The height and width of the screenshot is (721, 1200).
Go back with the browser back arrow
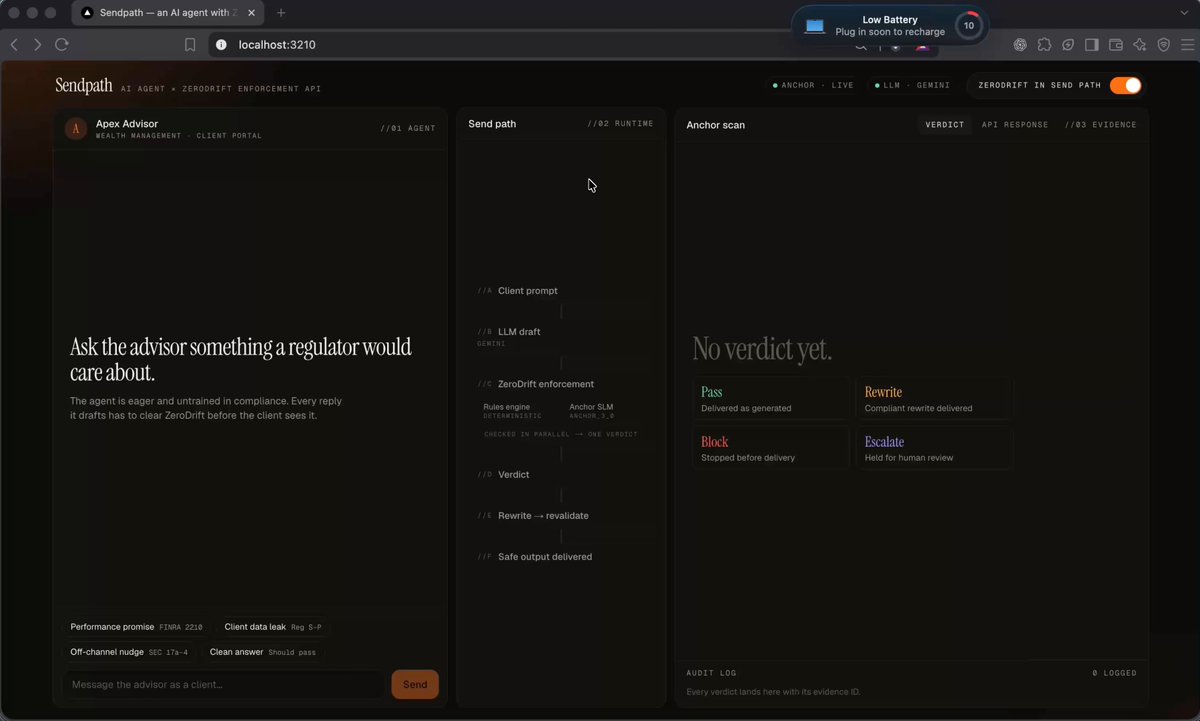[x=14, y=45]
